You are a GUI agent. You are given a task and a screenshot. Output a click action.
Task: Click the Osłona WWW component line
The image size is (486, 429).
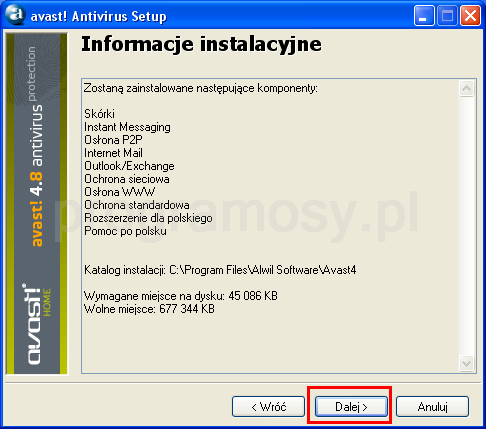click(x=120, y=192)
